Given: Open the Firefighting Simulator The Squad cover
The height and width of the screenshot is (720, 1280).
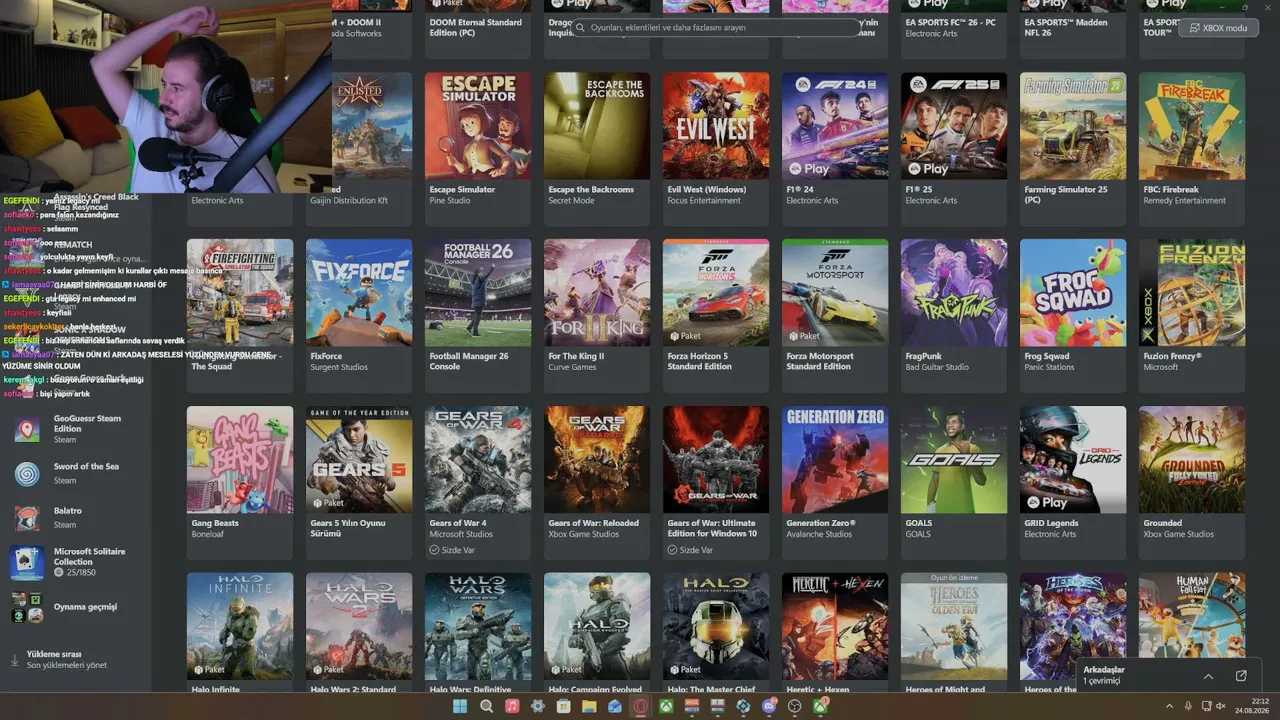Looking at the screenshot, I should (x=240, y=293).
